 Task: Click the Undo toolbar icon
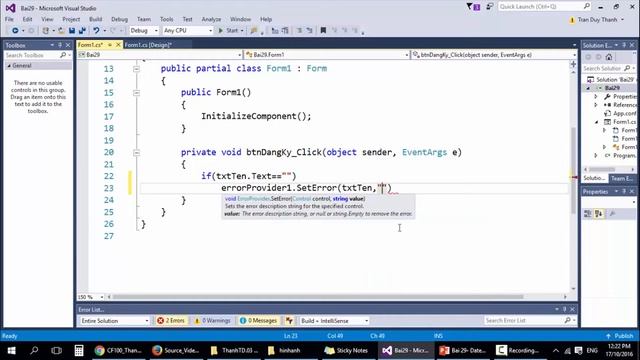click(x=96, y=31)
